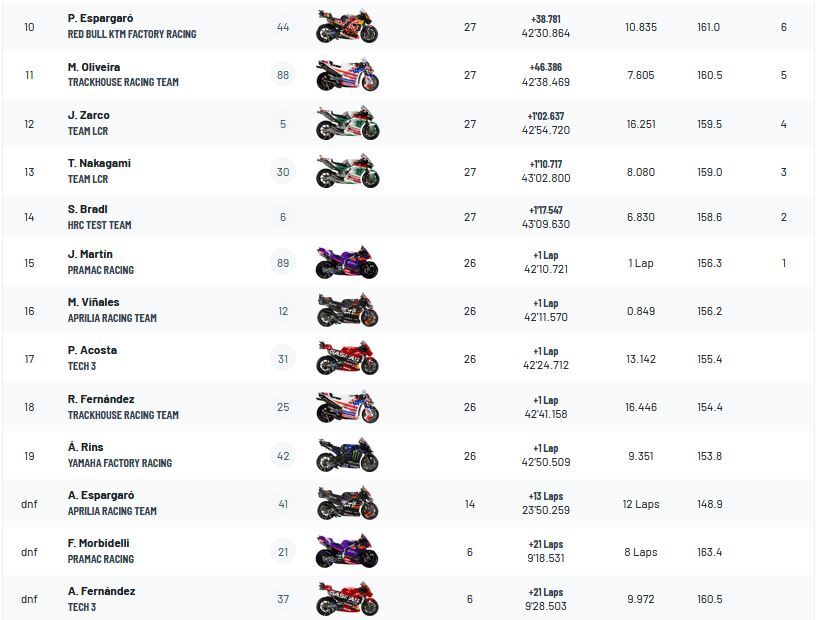This screenshot has width=819, height=620.
Task: Click RED BULL KTM FACTORY RACING team label
Action: click(132, 34)
